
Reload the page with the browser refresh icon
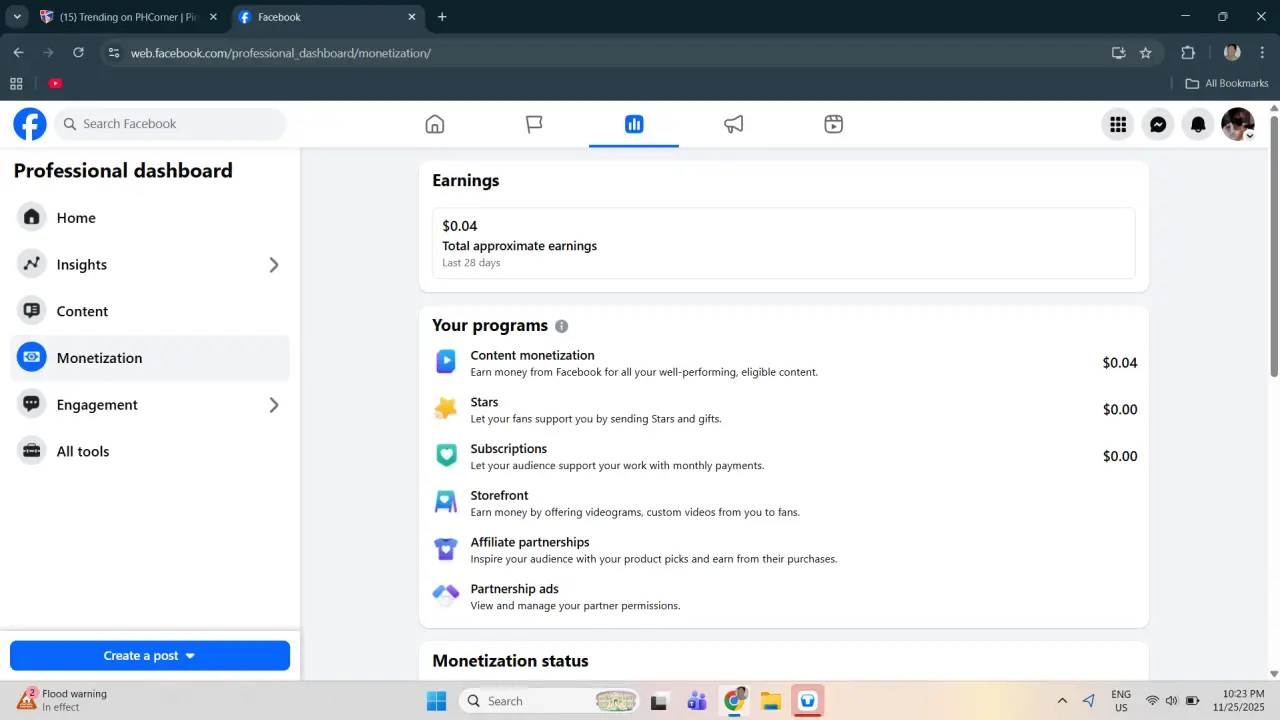click(x=78, y=53)
